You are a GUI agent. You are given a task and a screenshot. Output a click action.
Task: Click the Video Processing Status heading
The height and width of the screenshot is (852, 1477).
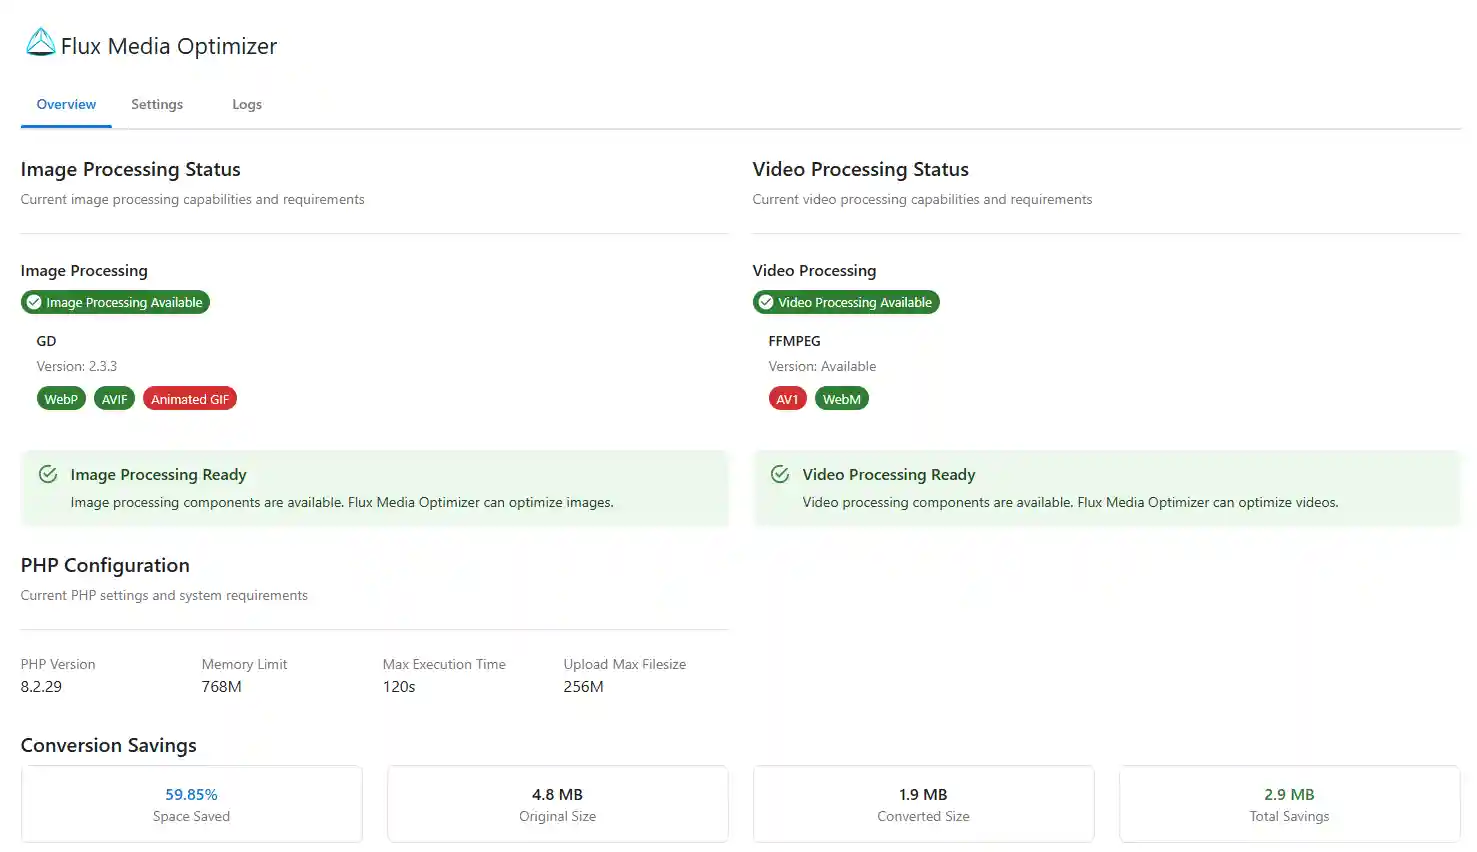(861, 169)
